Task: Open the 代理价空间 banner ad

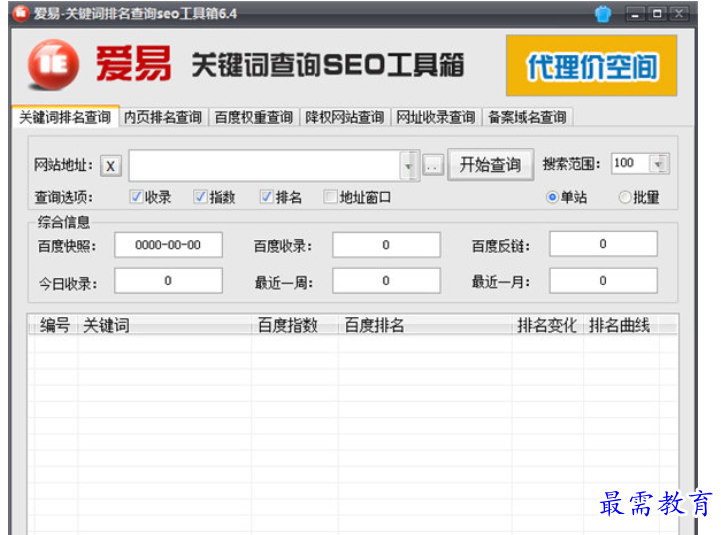Action: click(591, 65)
